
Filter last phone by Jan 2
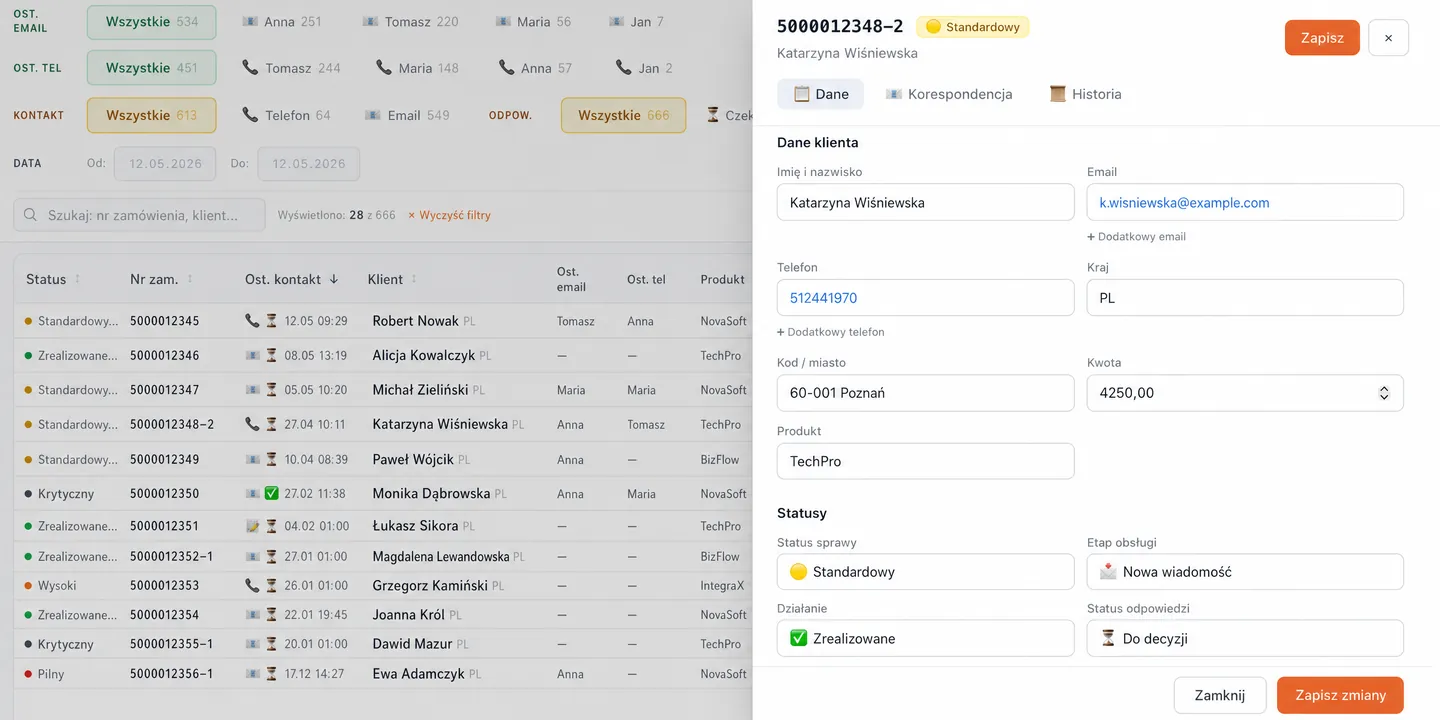643,68
